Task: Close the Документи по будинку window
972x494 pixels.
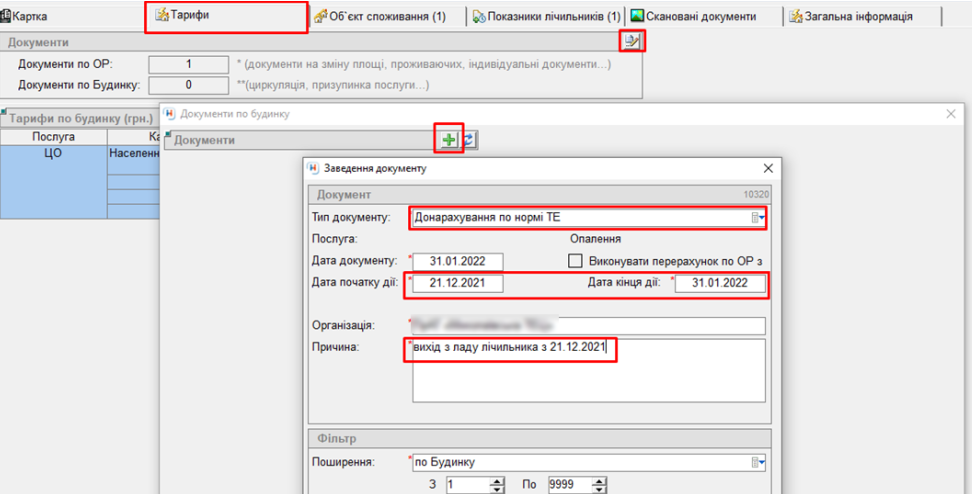Action: [951, 114]
